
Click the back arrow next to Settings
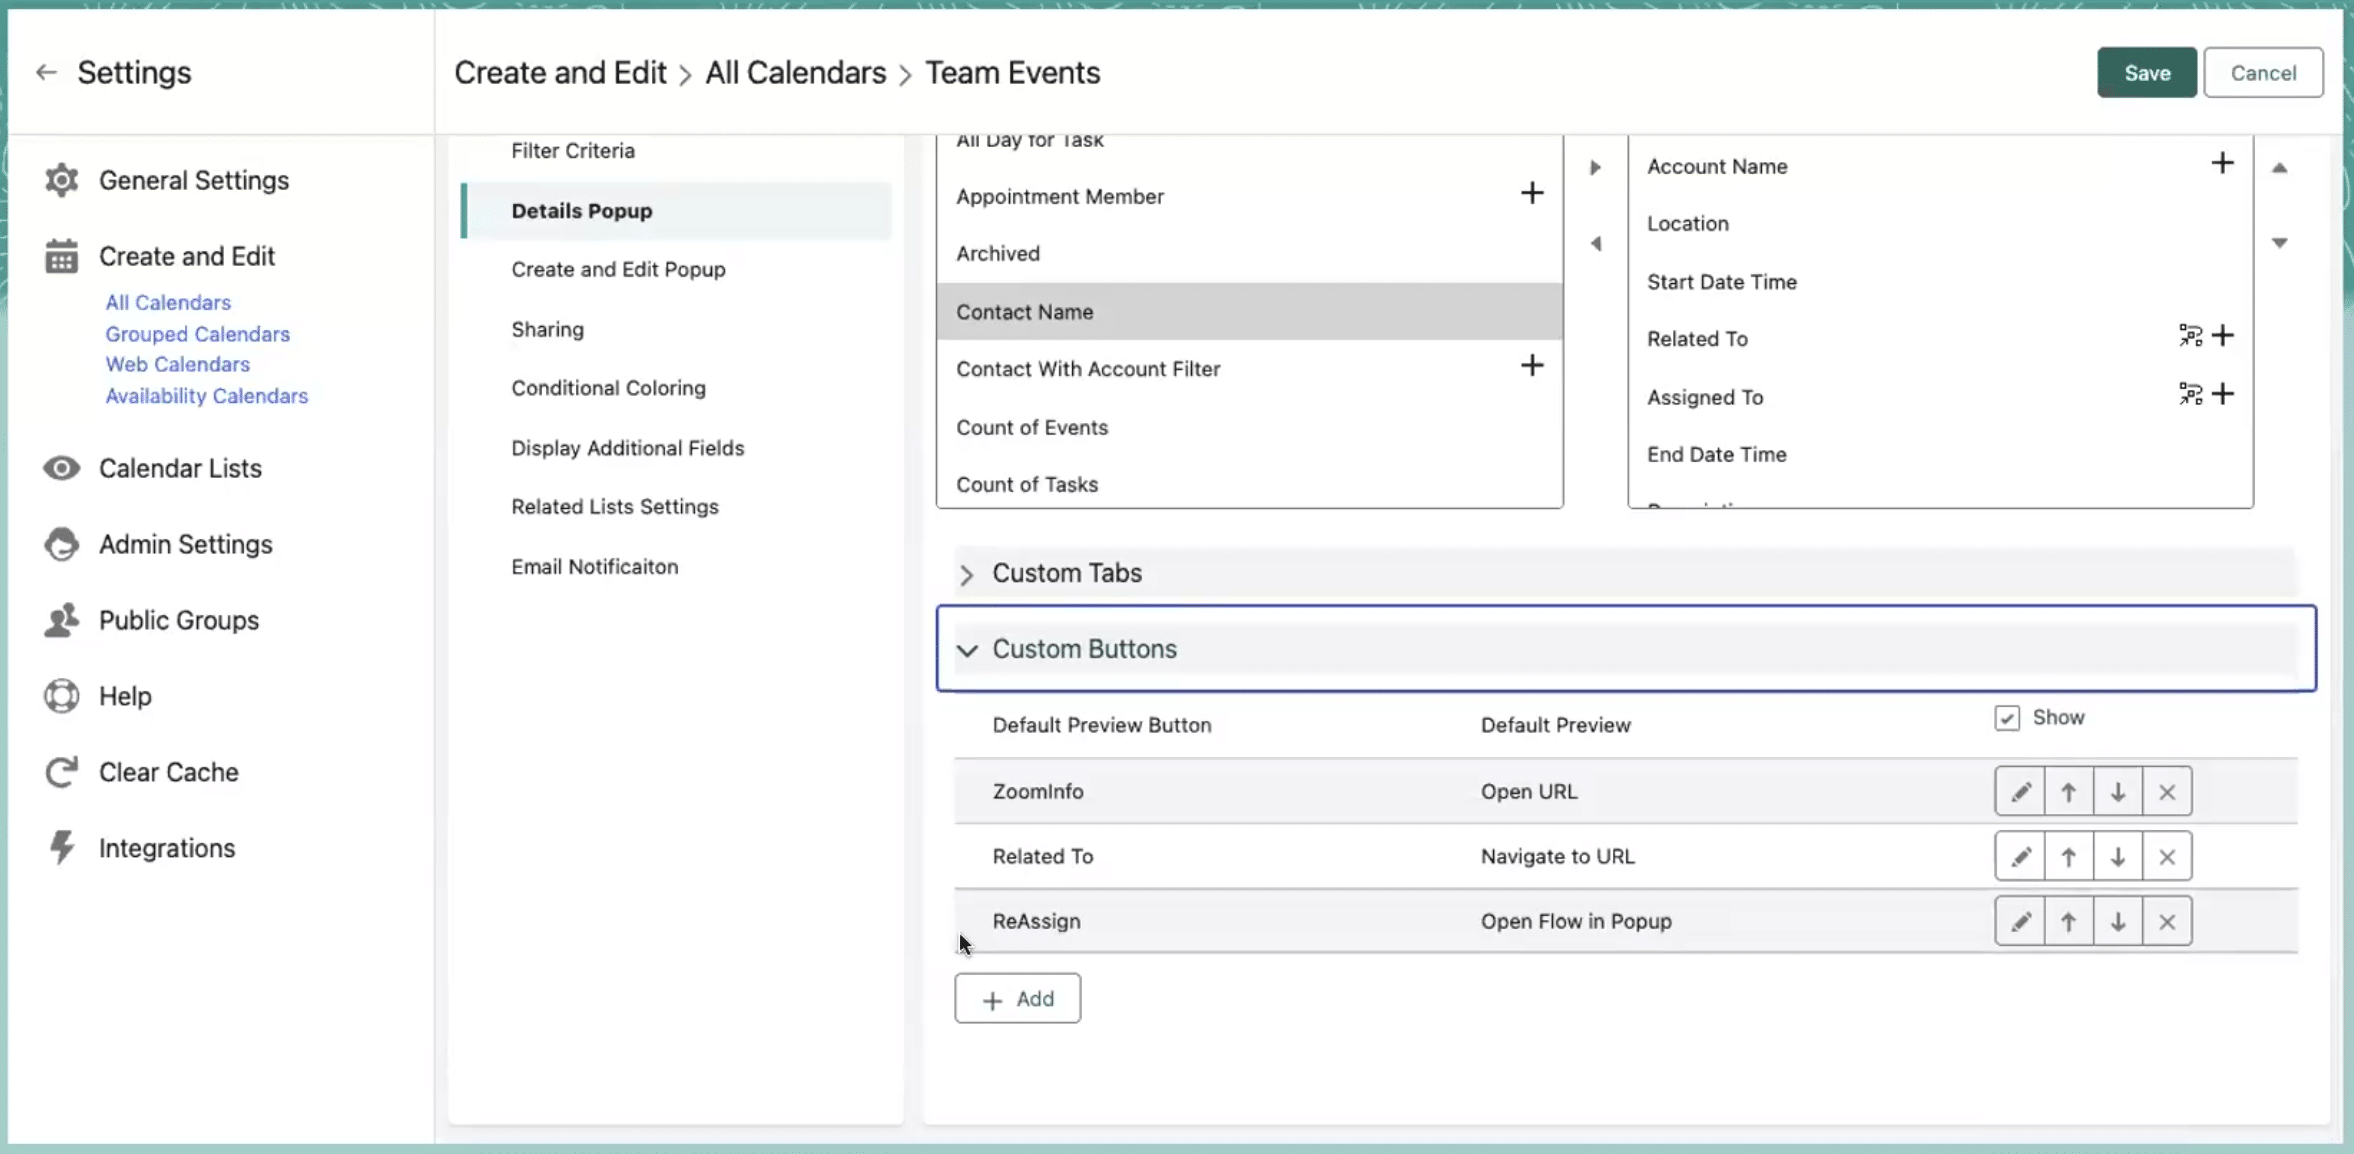click(46, 72)
